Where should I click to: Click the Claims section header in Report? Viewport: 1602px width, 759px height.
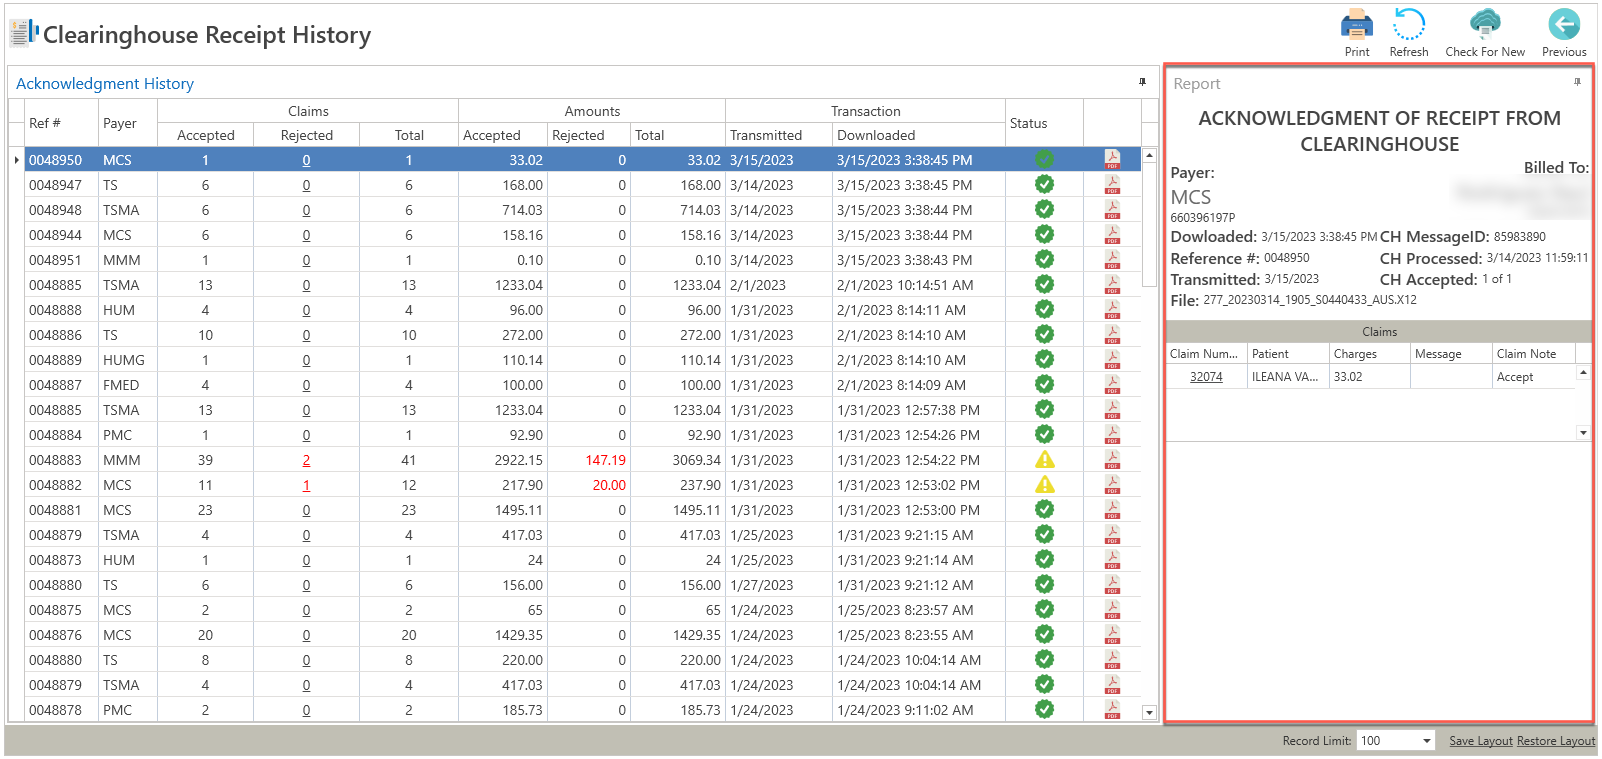[1379, 331]
